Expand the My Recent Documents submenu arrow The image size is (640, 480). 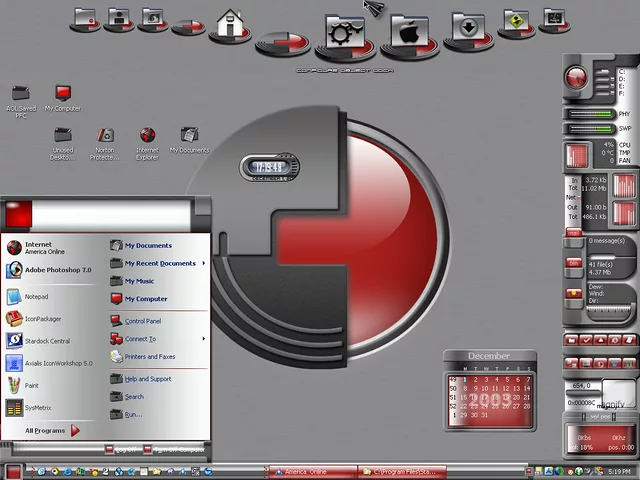[x=203, y=263]
